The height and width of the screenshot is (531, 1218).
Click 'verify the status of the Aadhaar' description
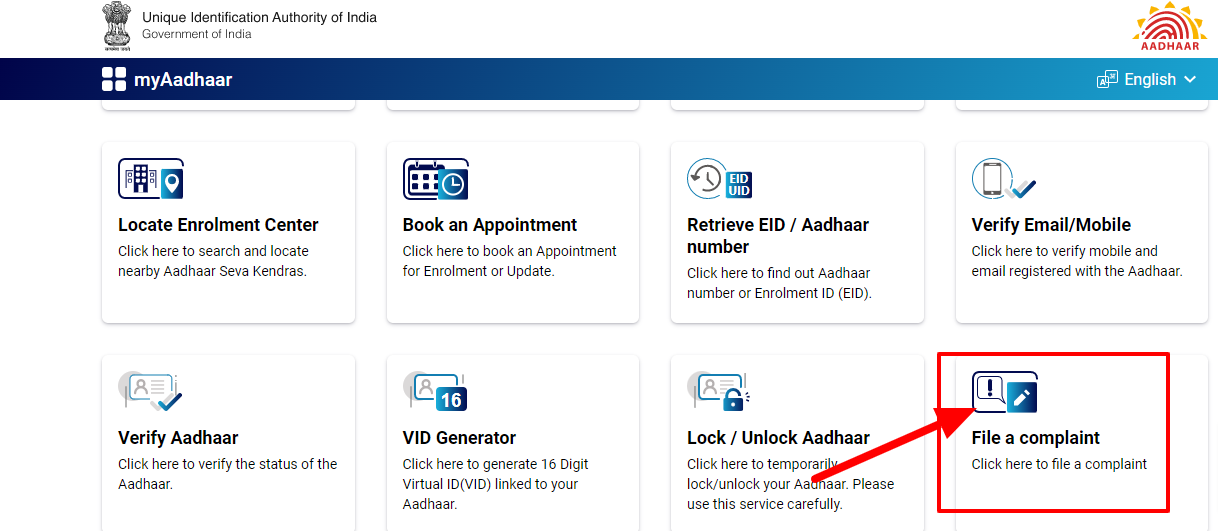point(228,474)
